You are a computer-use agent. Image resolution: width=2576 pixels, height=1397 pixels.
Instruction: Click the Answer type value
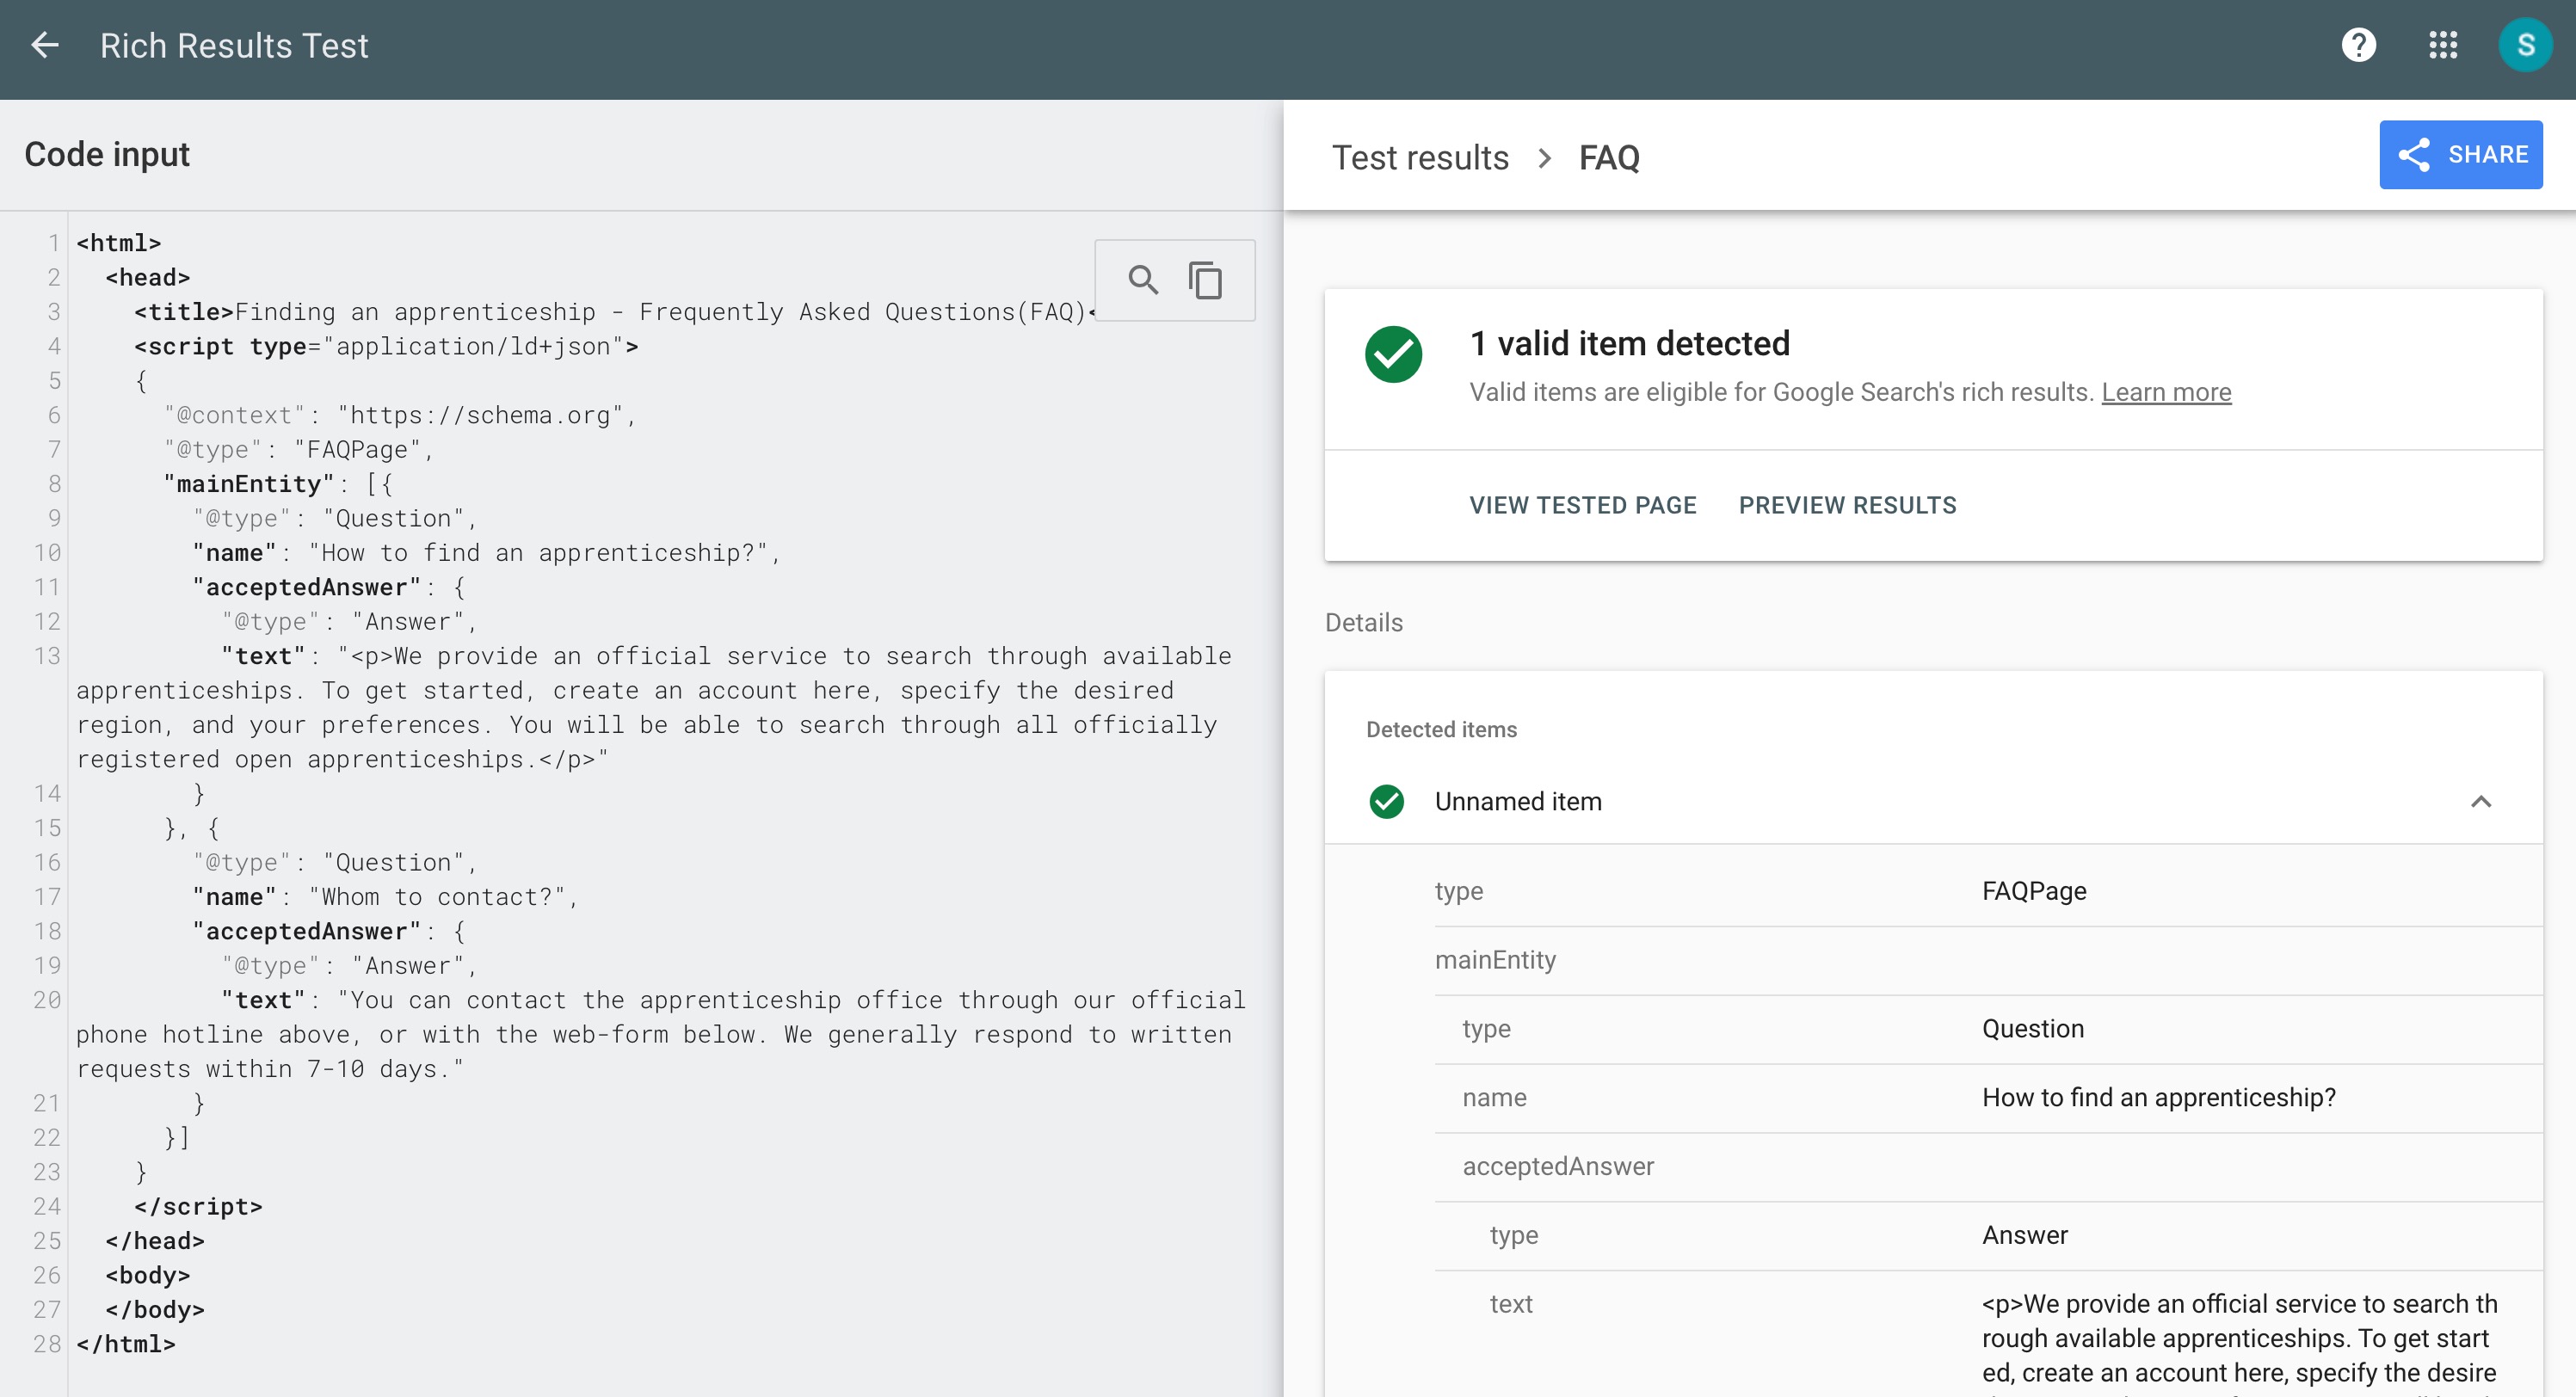point(2024,1235)
